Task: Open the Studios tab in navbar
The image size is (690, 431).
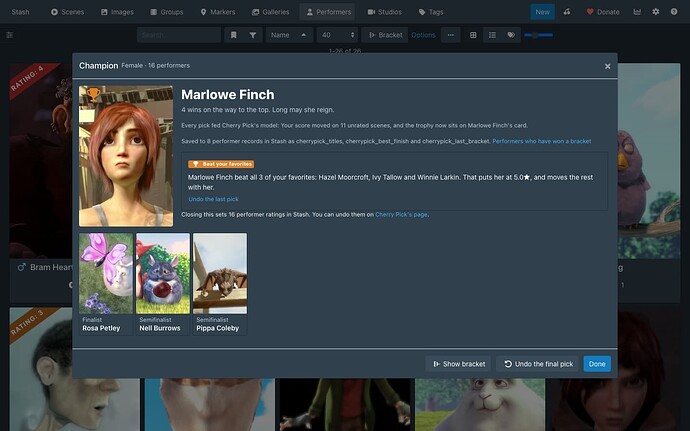Action: click(x=384, y=12)
